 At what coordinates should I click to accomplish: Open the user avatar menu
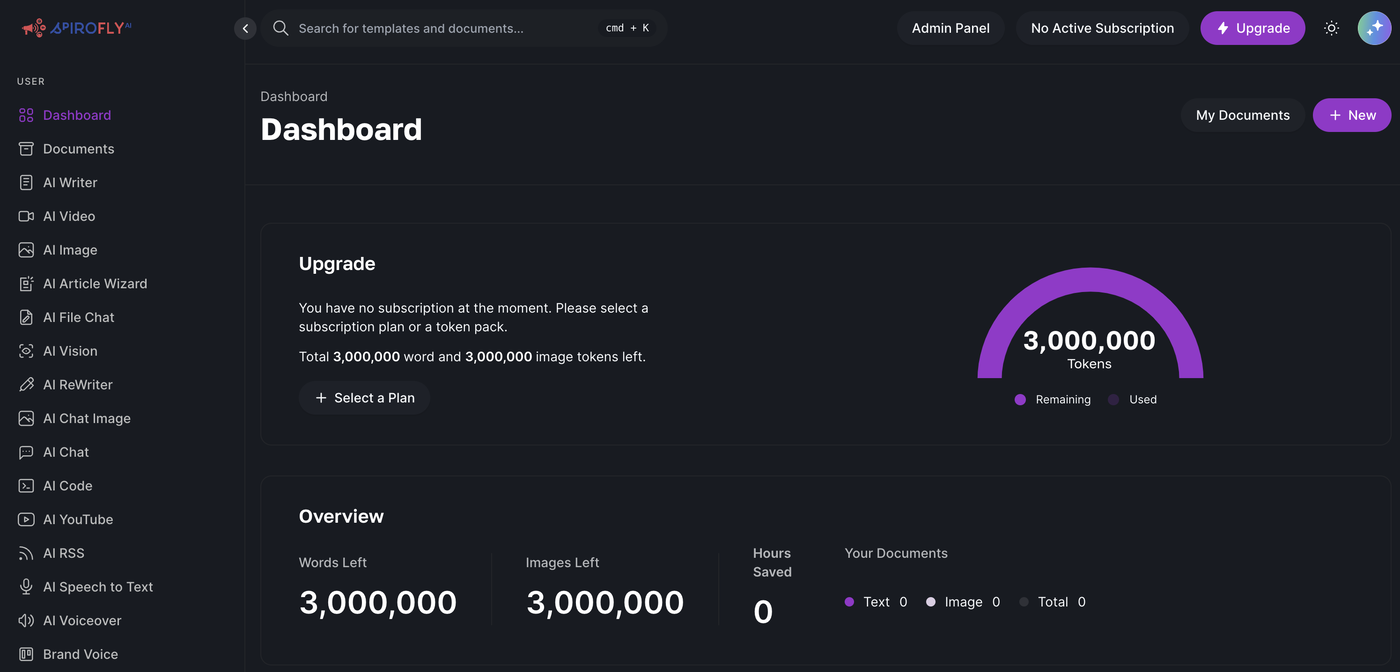click(x=1374, y=28)
